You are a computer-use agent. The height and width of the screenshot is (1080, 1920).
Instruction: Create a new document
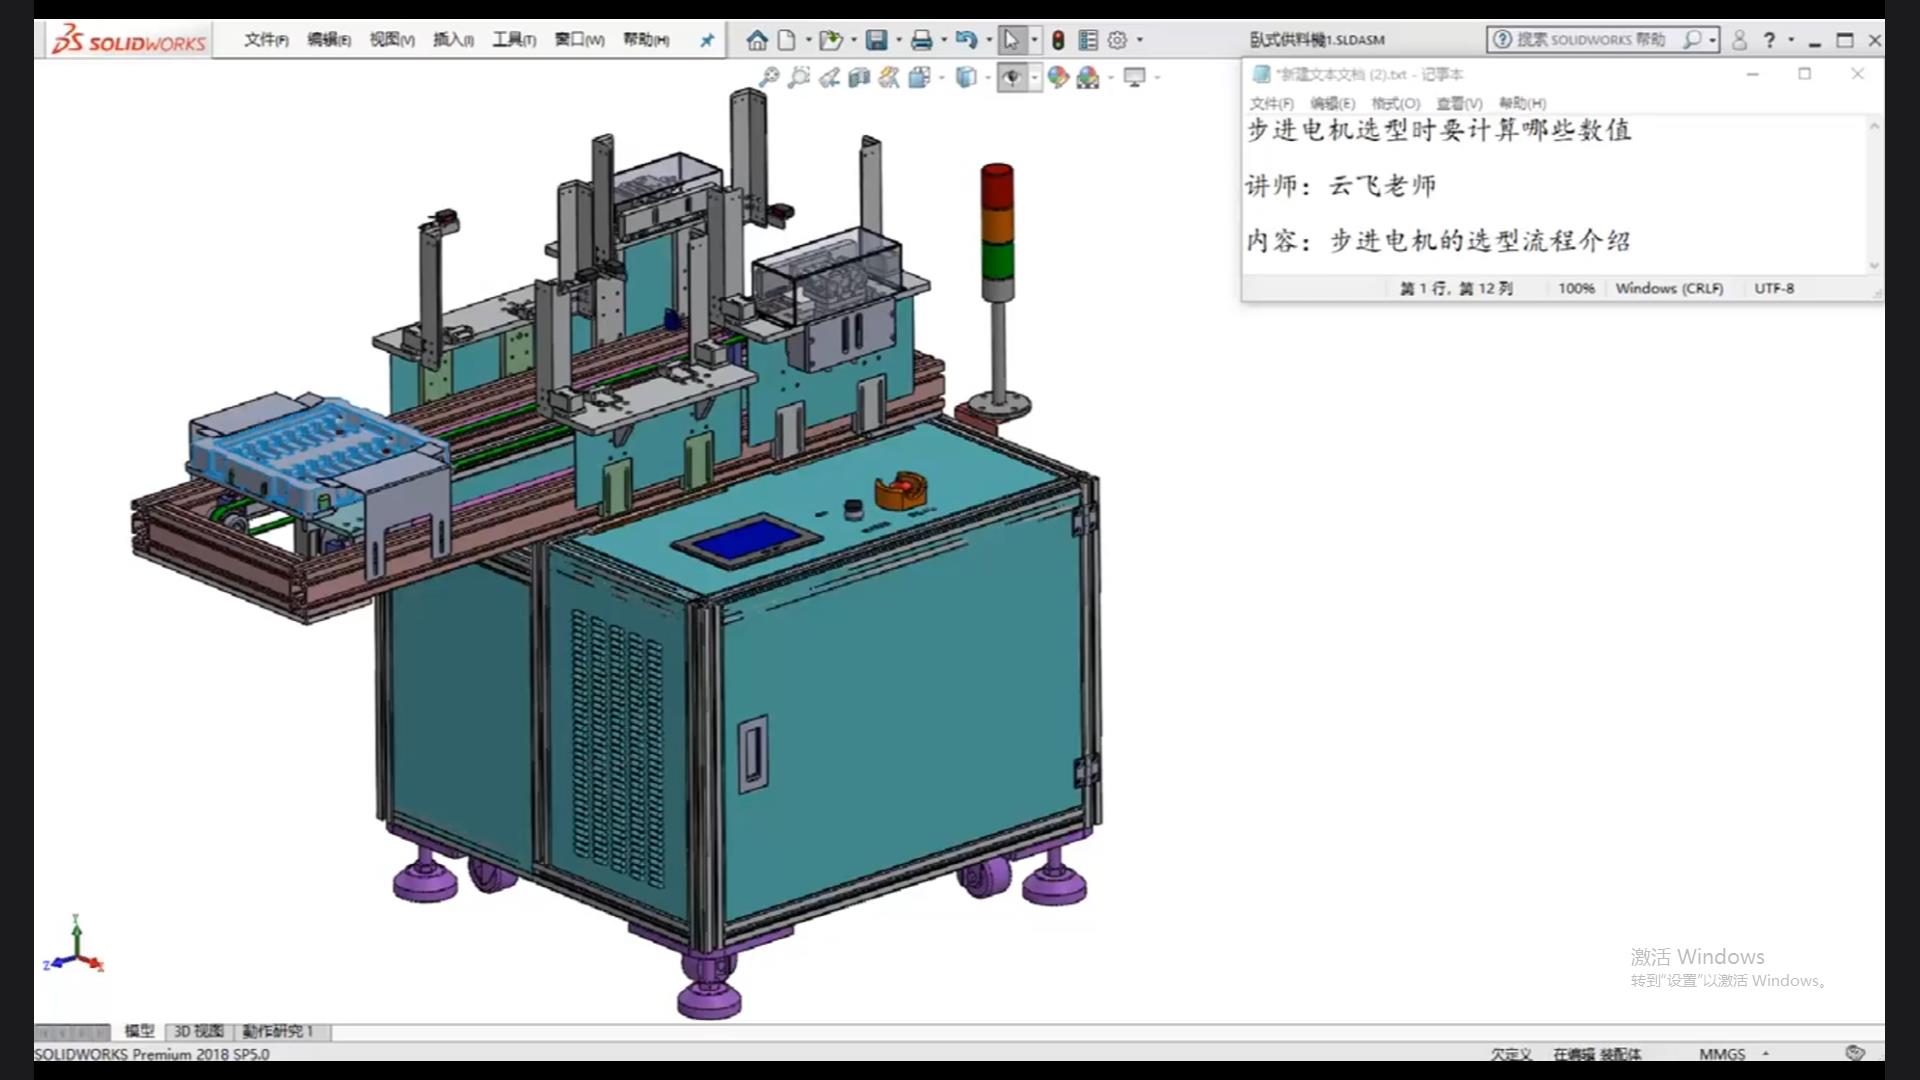787,40
